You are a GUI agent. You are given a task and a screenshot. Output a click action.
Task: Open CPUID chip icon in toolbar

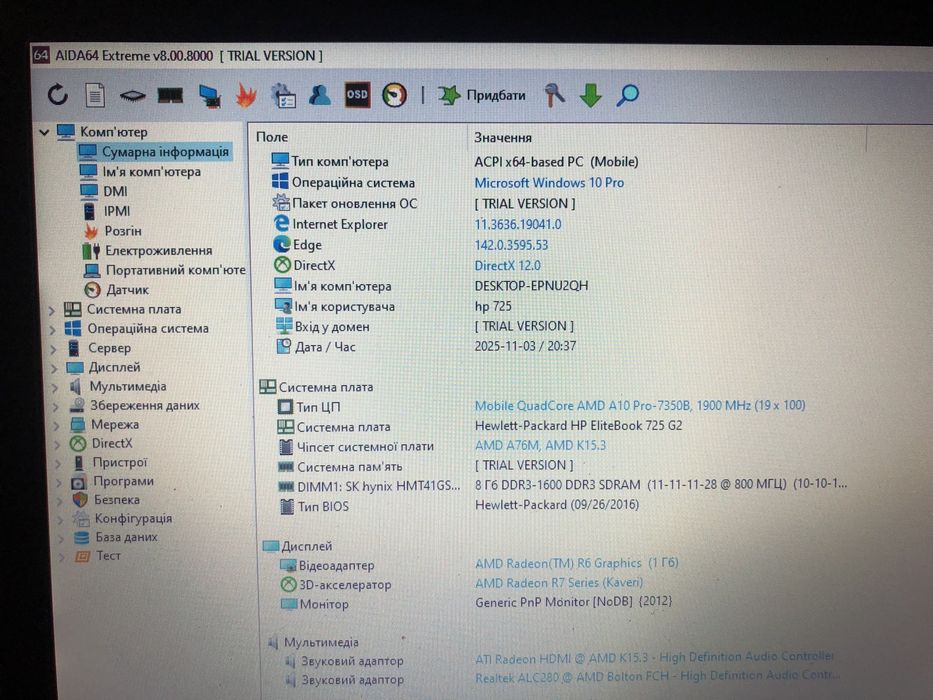point(132,95)
